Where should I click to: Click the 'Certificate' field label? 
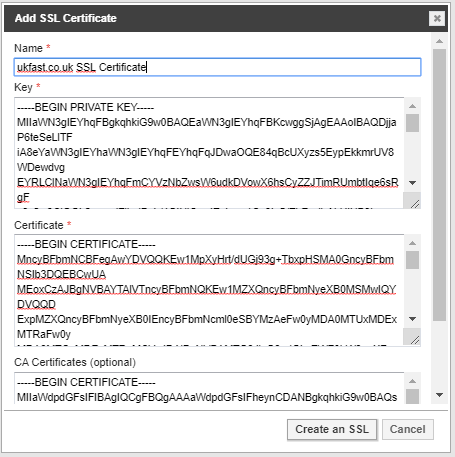coord(39,225)
